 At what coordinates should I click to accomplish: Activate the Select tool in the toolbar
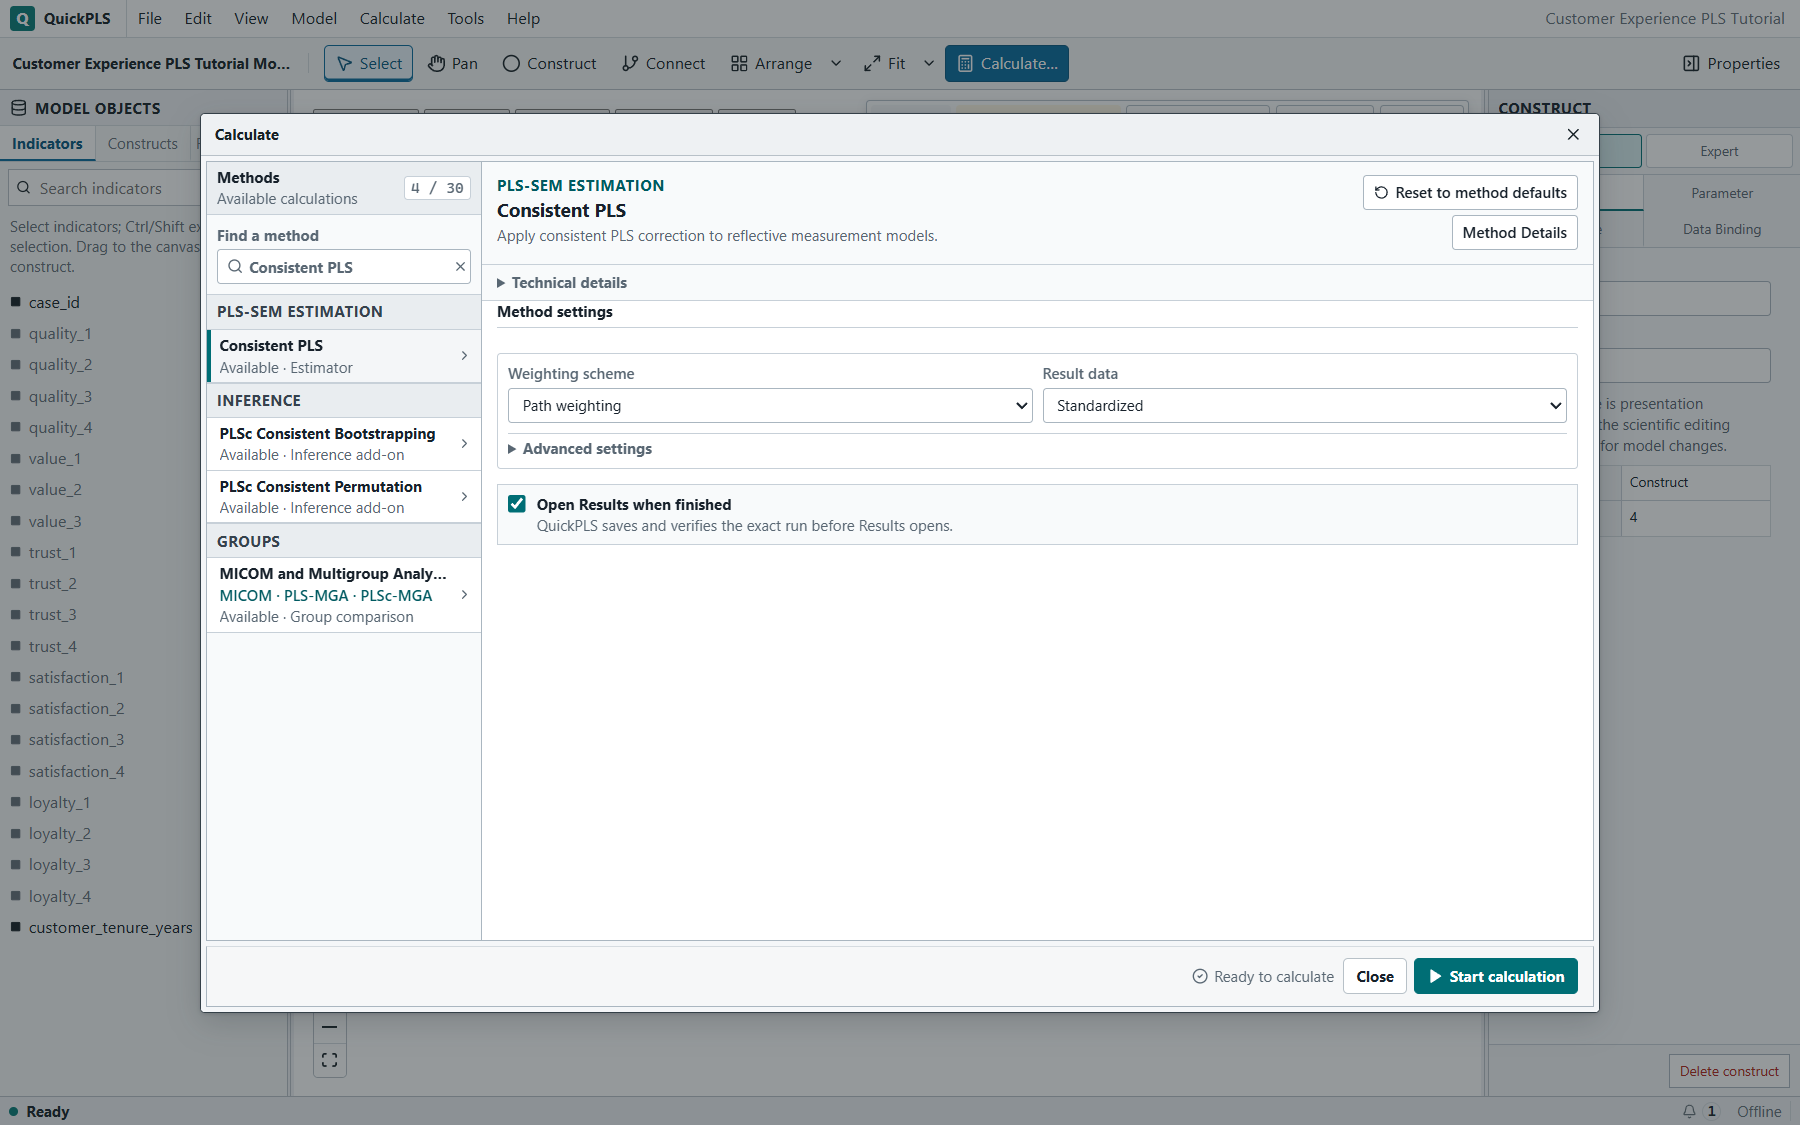(x=369, y=63)
